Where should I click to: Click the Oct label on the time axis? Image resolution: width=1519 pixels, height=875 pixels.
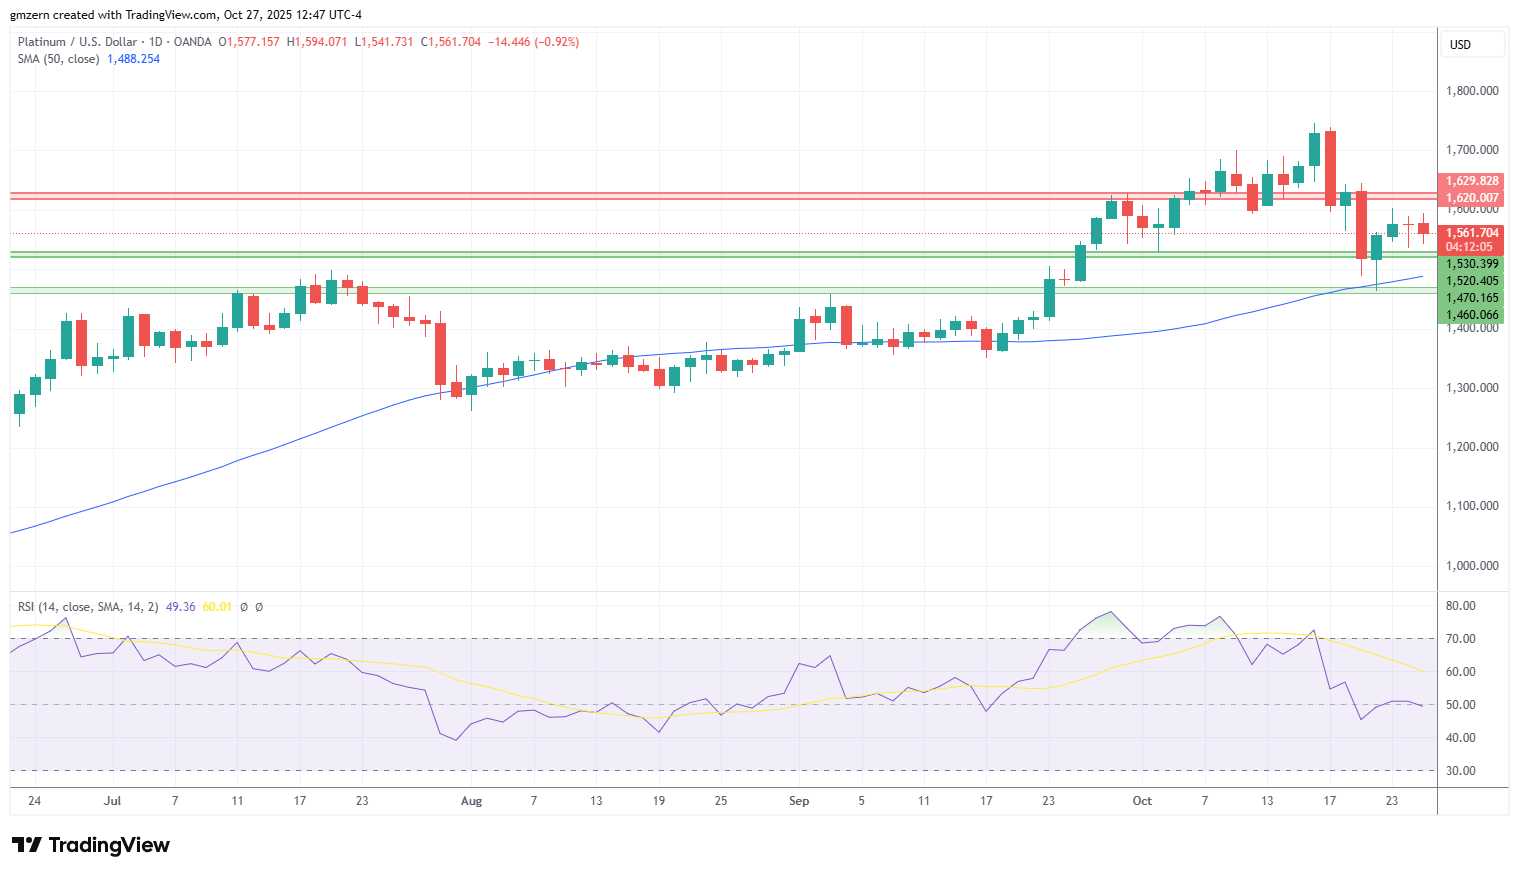tap(1142, 801)
